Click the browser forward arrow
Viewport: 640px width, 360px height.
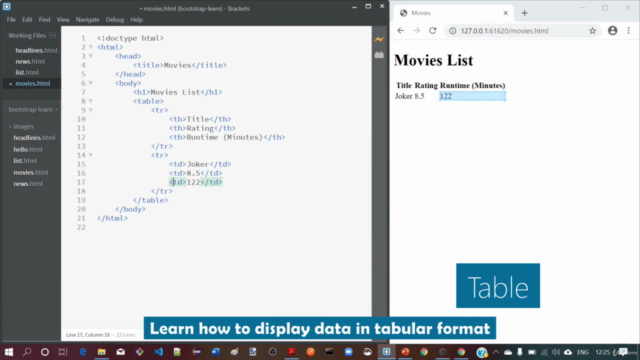point(416,31)
